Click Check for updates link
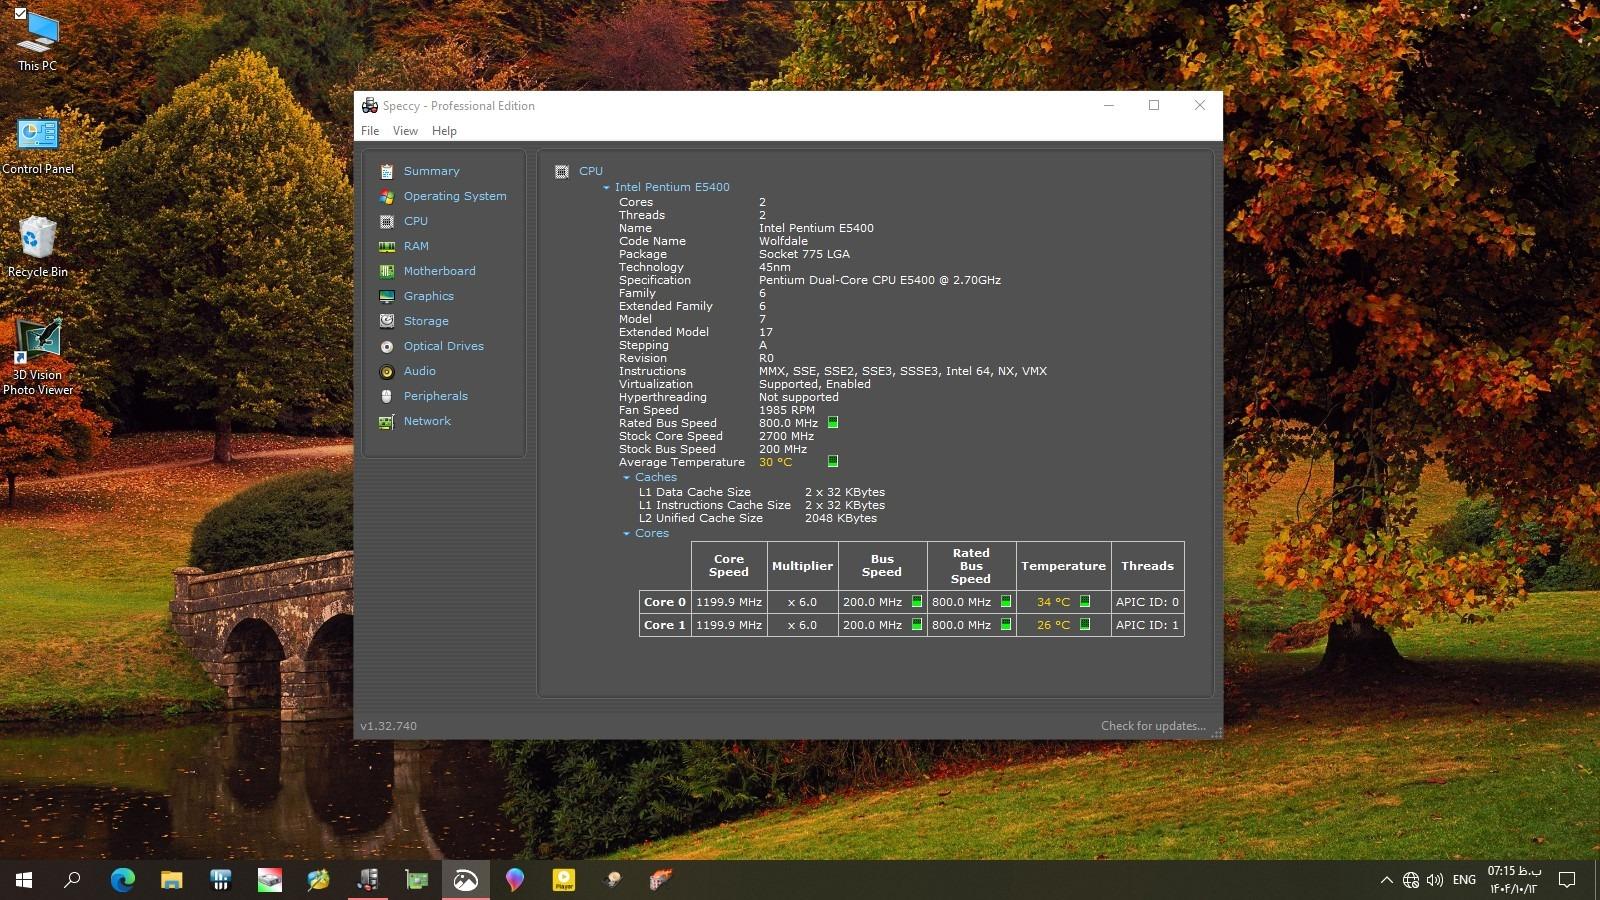The width and height of the screenshot is (1600, 900). pos(1153,726)
